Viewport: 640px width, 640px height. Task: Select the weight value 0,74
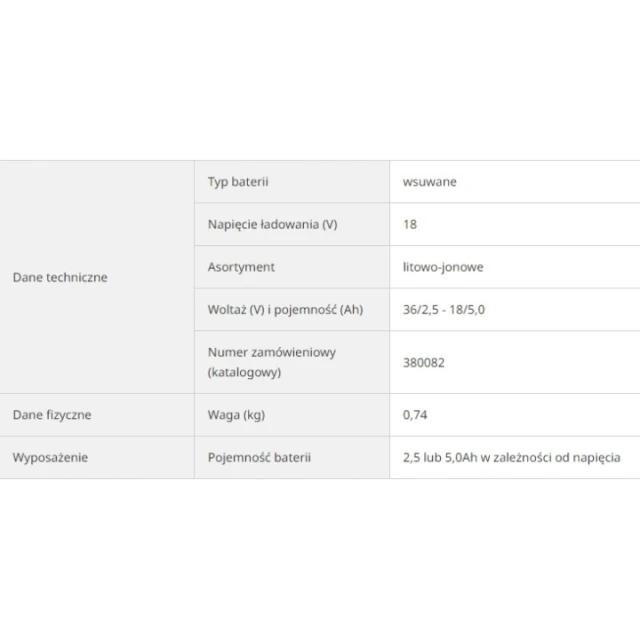415,415
